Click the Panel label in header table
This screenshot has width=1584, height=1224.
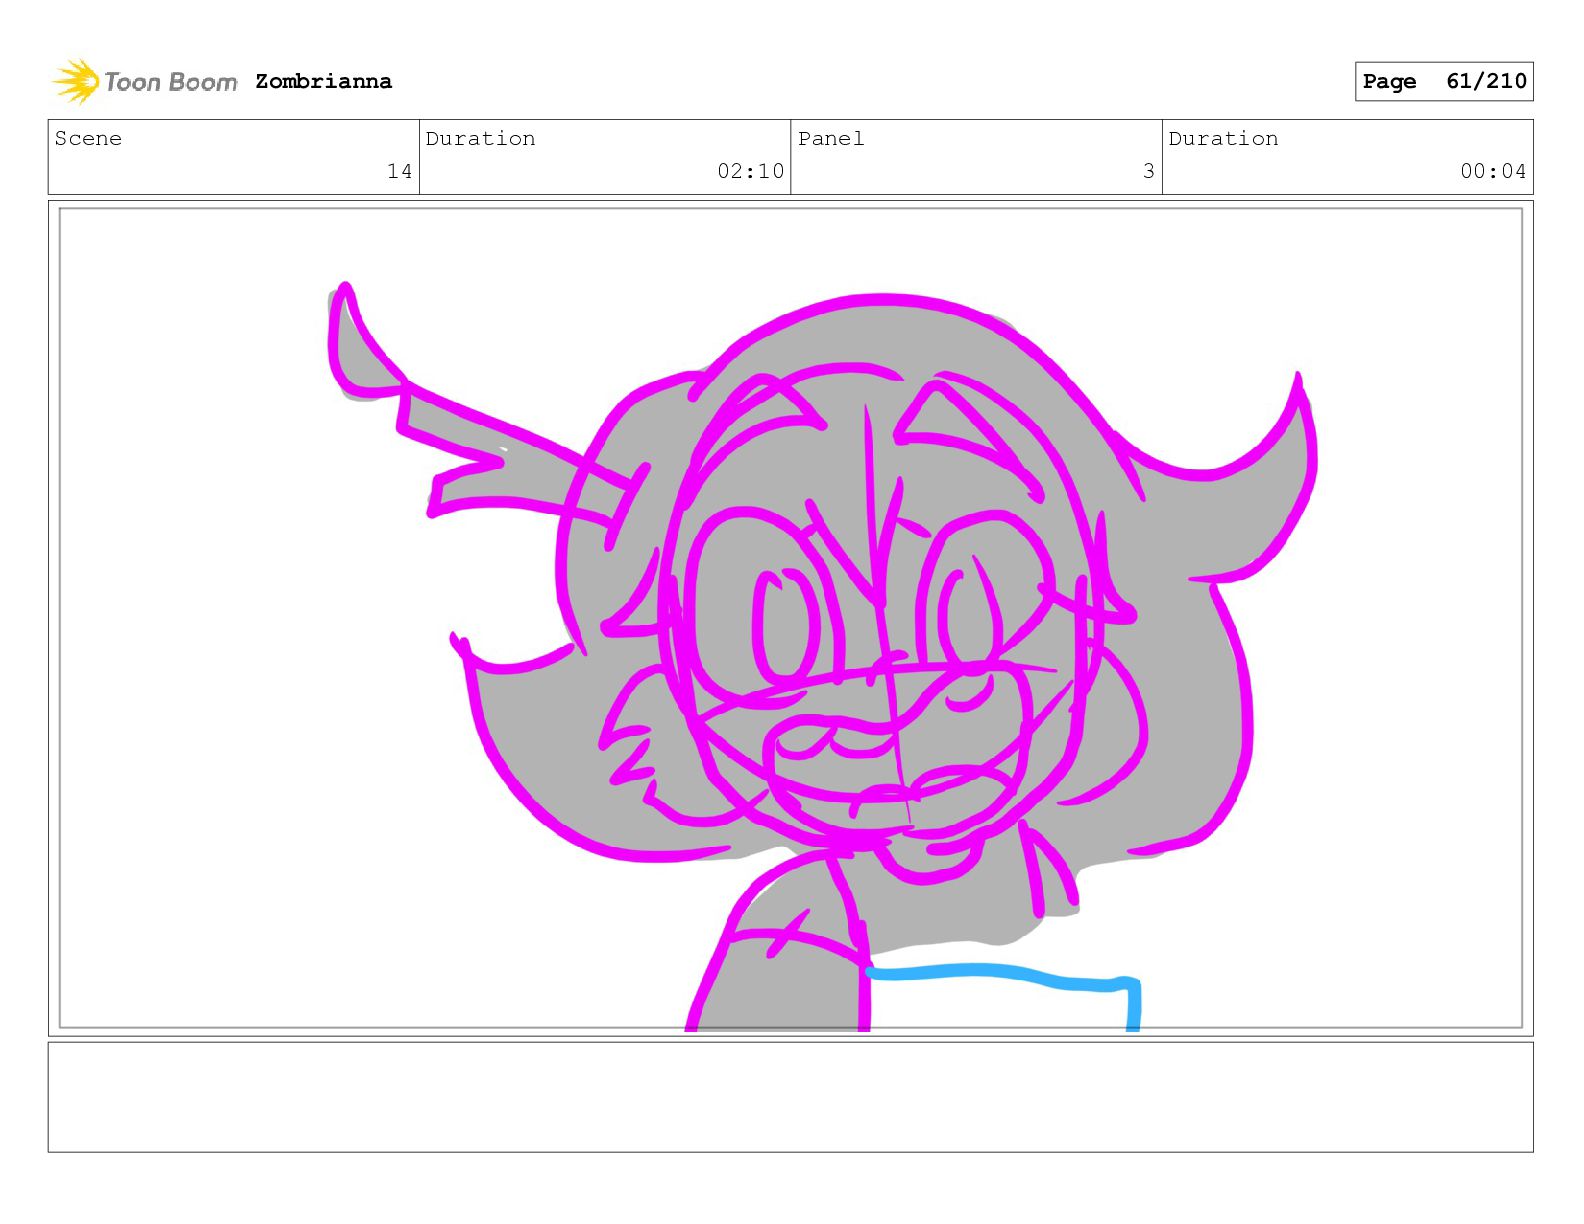(x=830, y=138)
